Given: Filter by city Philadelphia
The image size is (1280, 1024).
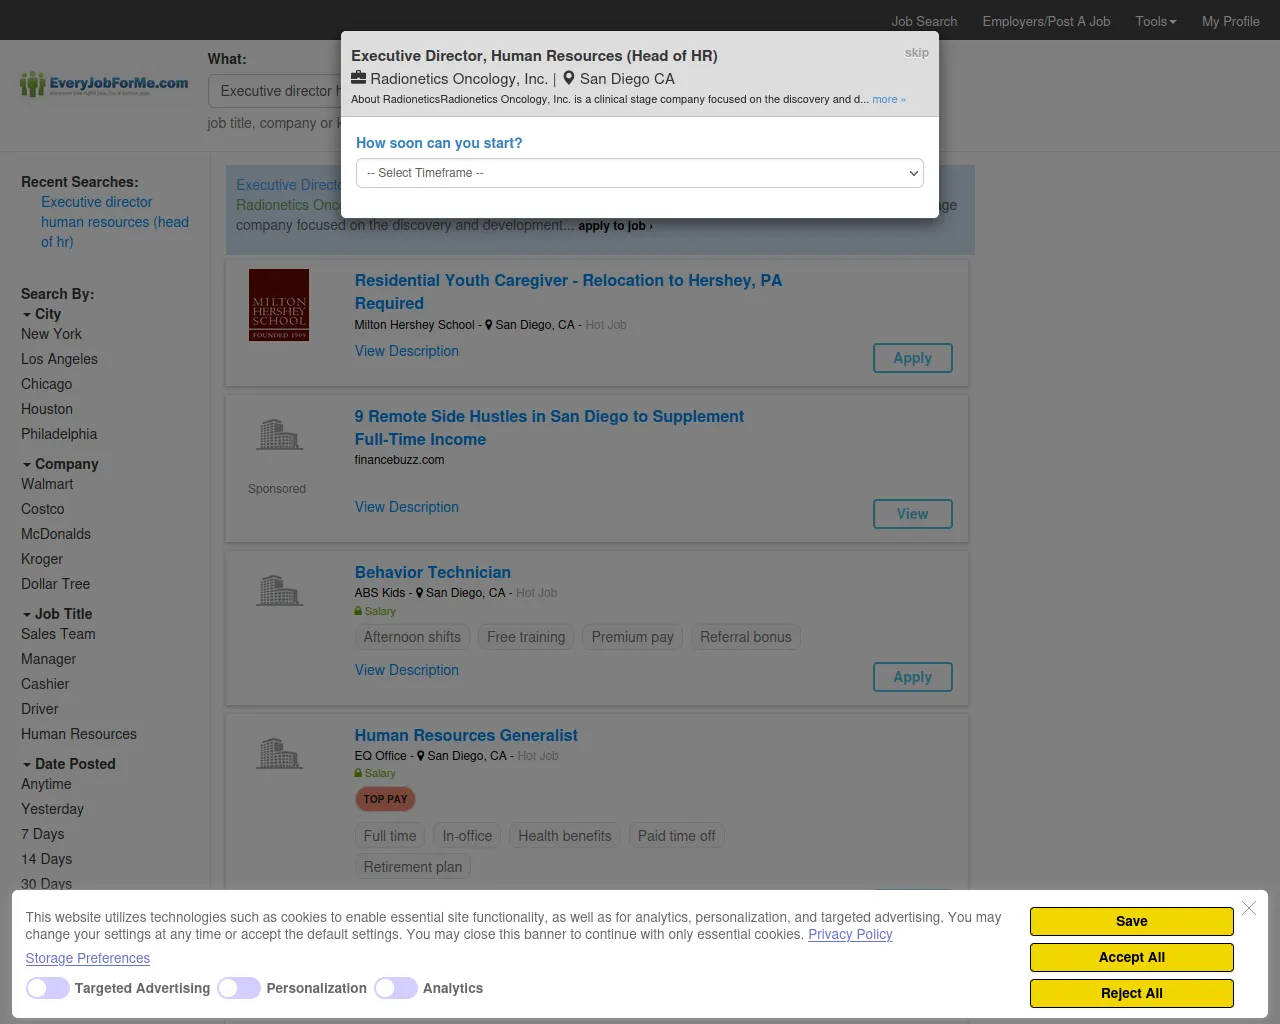Looking at the screenshot, I should 59,434.
